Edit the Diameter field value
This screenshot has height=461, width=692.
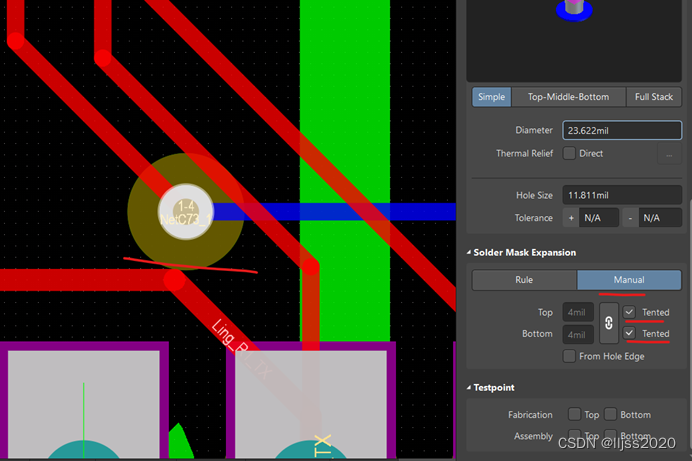pos(622,131)
